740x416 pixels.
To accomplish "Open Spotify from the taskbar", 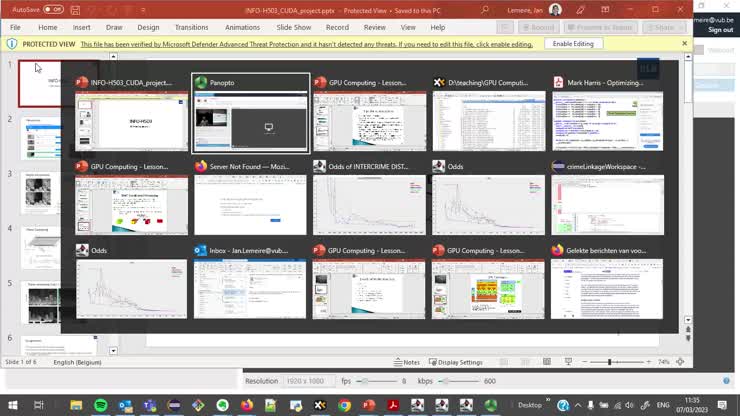I will 101,405.
